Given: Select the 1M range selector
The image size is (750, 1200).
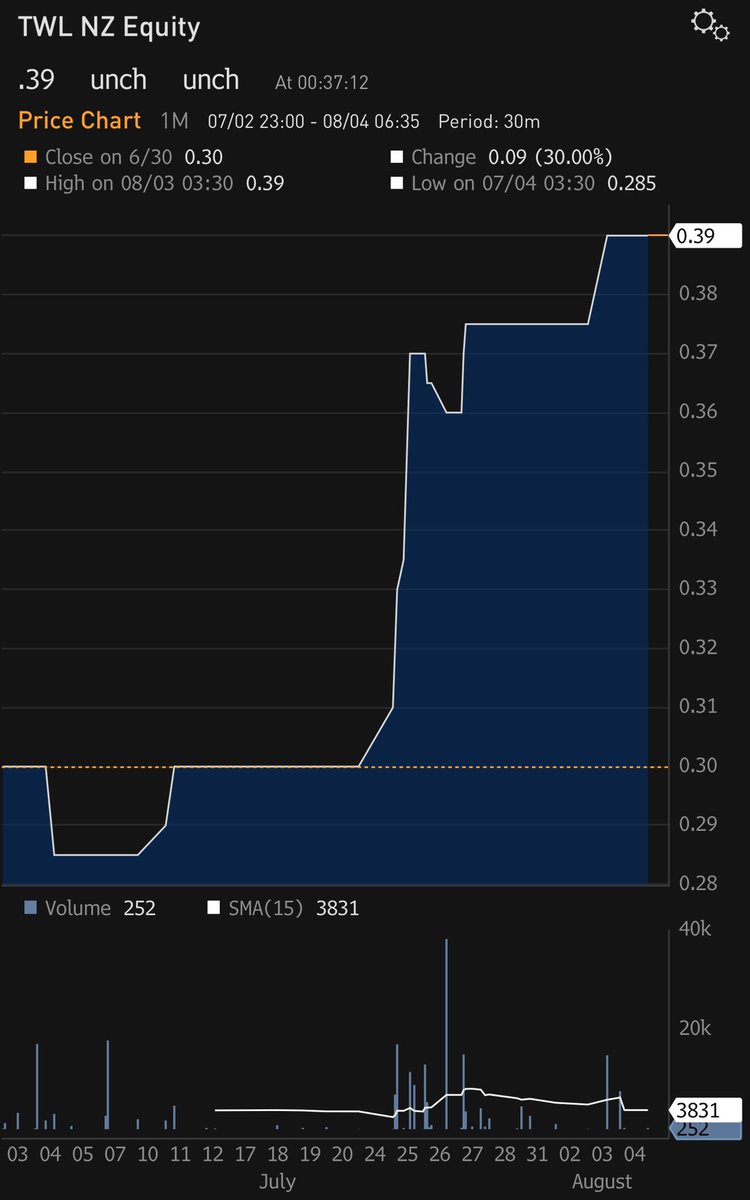Looking at the screenshot, I should coord(174,121).
